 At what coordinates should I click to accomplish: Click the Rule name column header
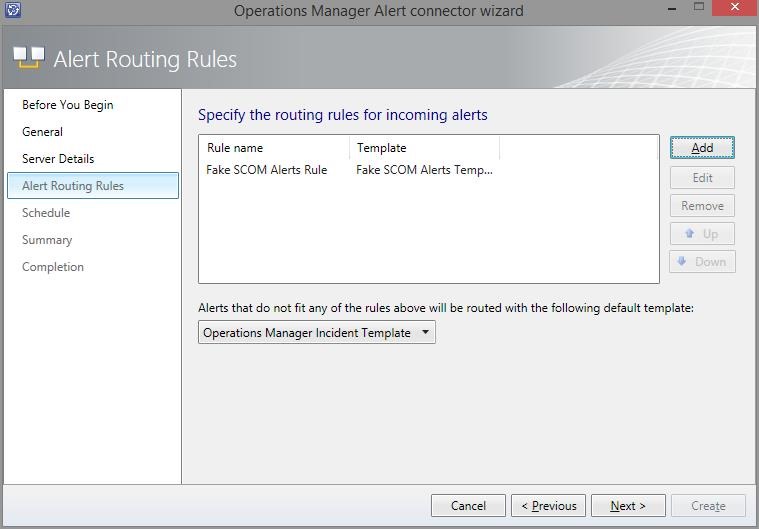tap(273, 148)
